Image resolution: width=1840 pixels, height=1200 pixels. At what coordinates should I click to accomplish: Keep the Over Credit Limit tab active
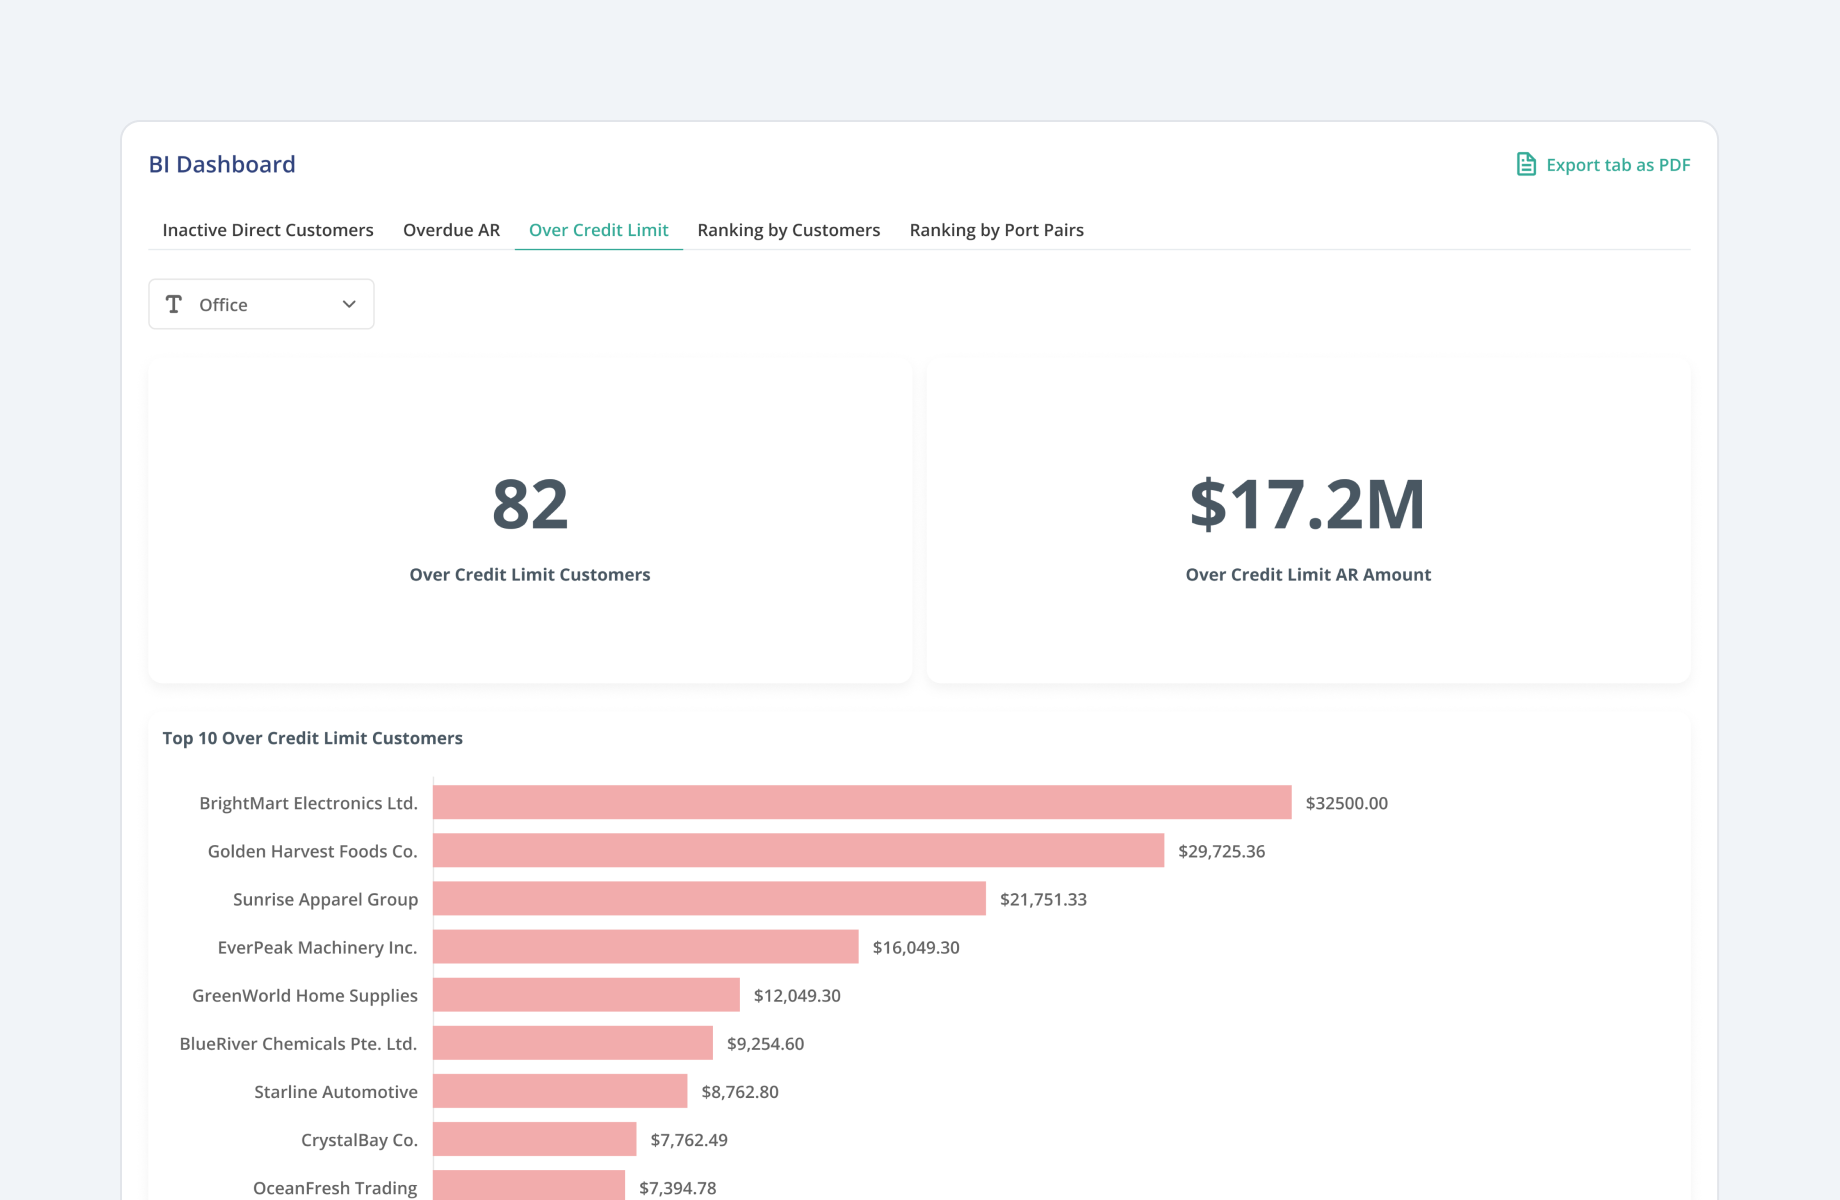tap(598, 230)
